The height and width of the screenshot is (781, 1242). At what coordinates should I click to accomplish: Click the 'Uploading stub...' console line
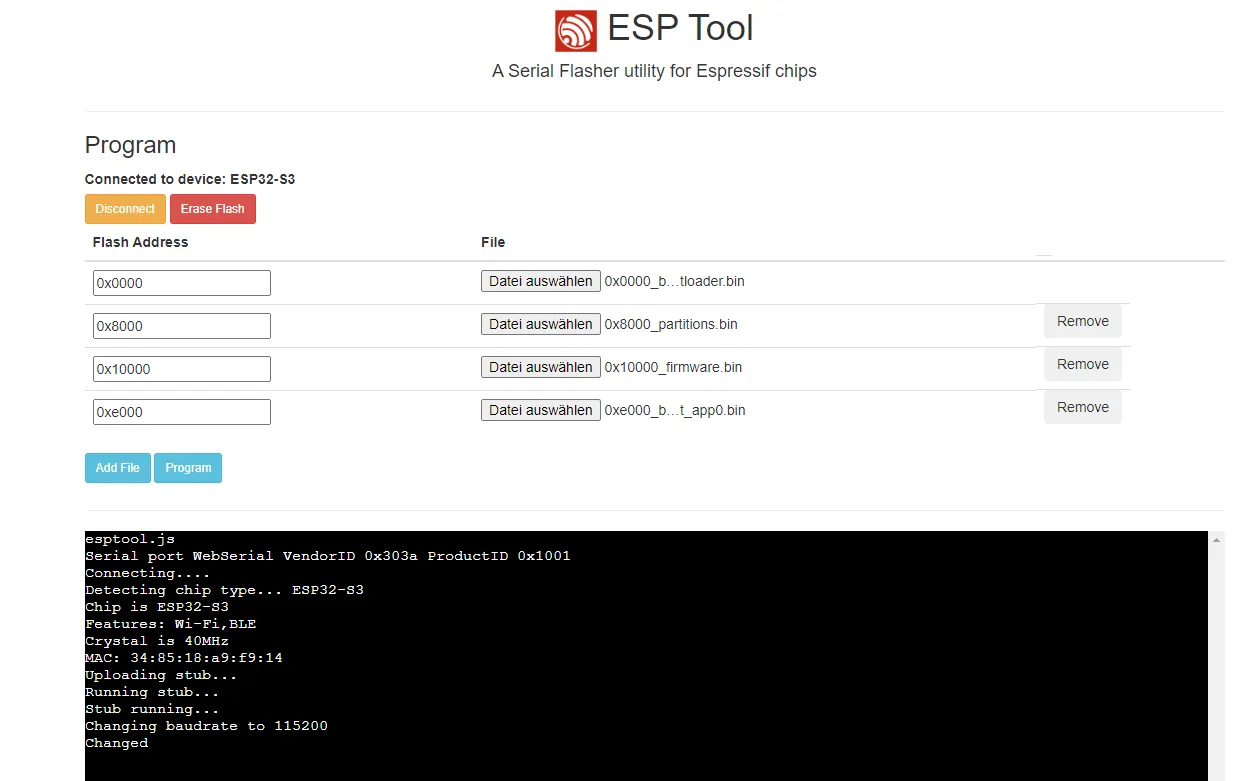tap(161, 675)
